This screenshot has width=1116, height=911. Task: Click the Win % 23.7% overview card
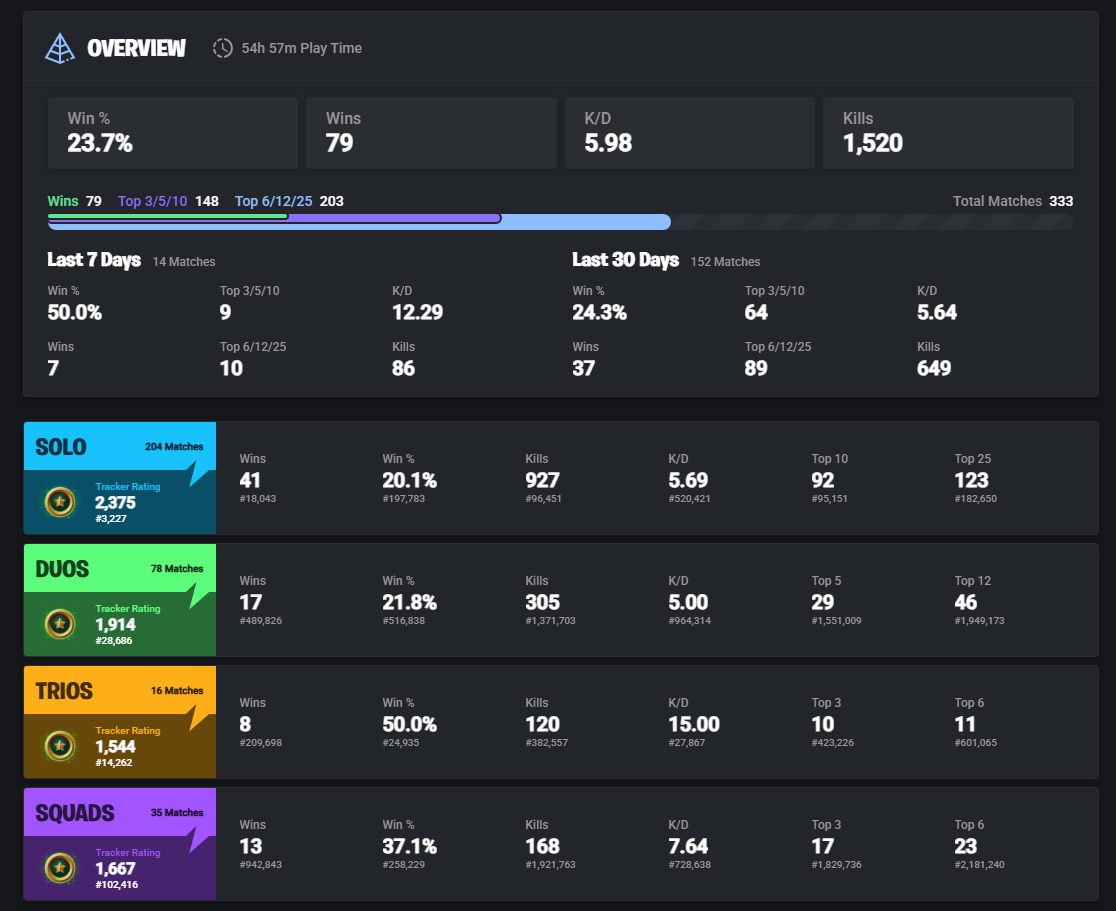pos(173,133)
